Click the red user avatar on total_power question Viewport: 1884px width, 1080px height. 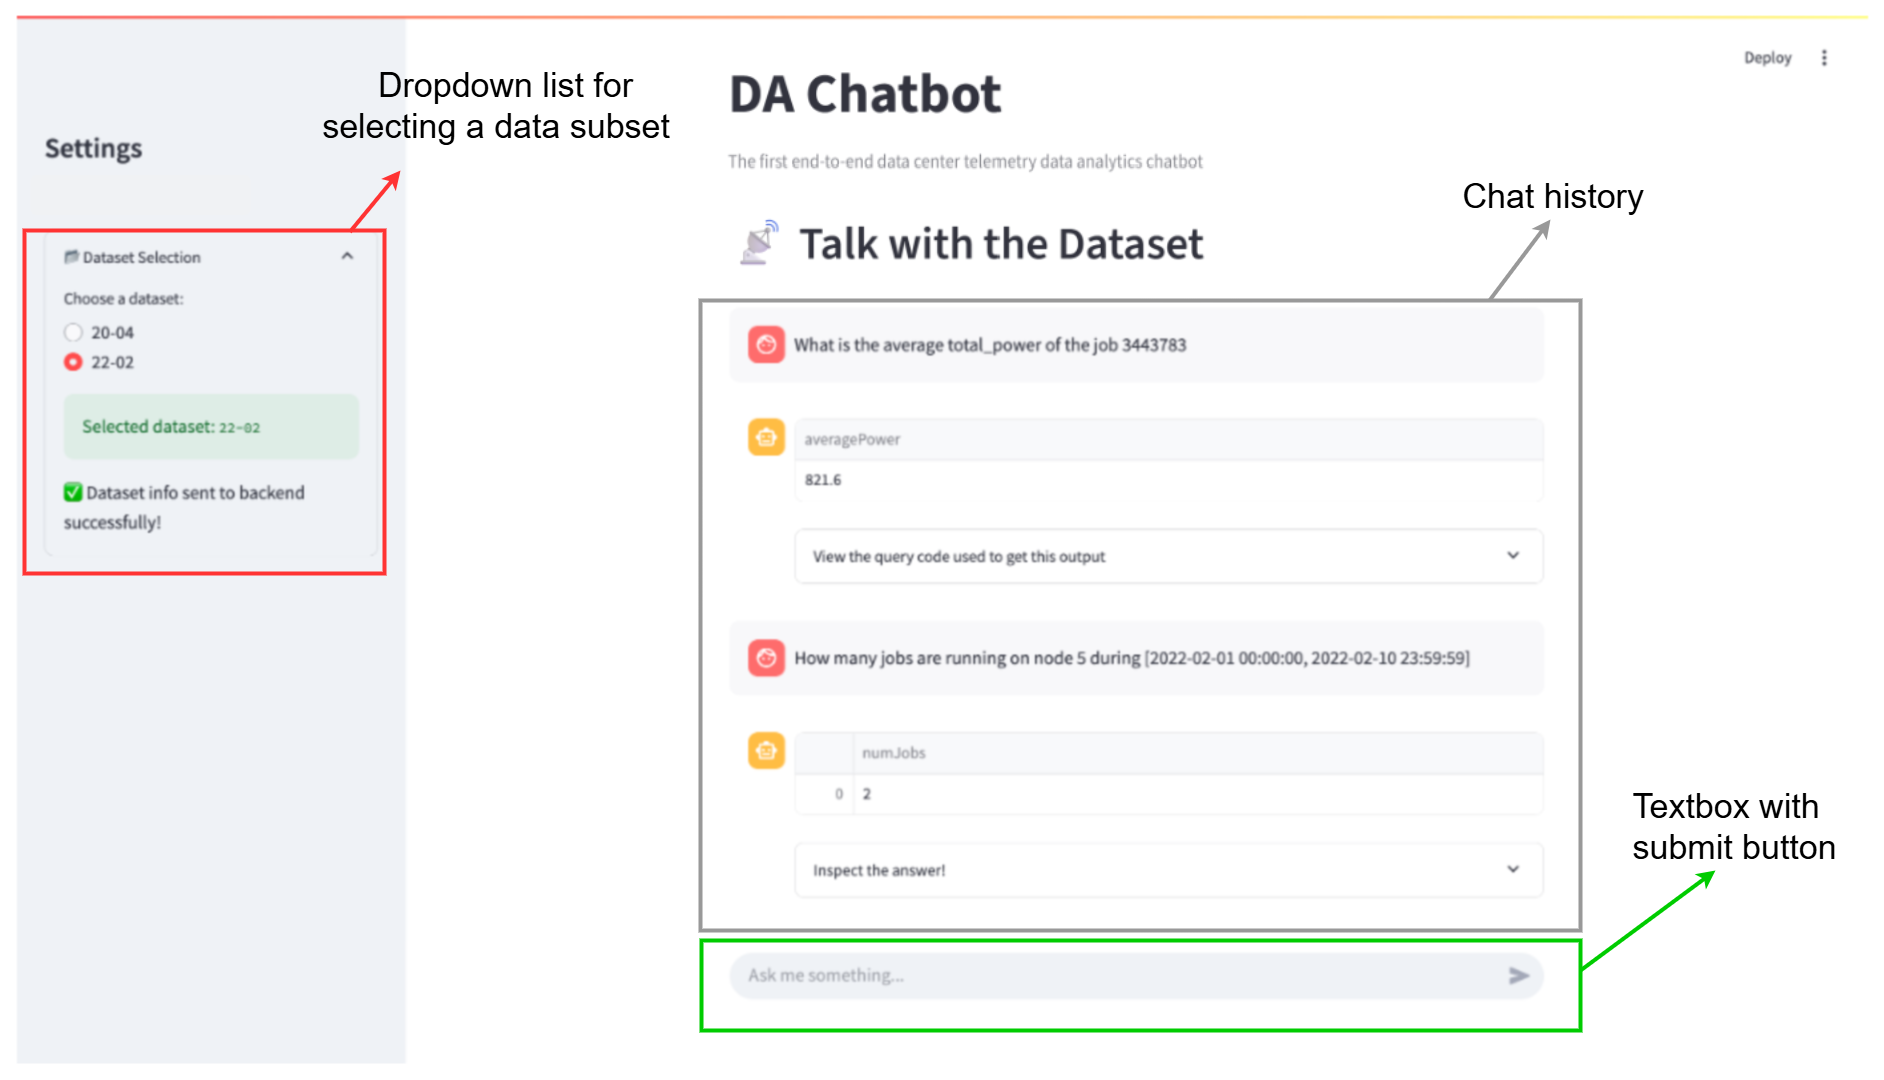coord(766,345)
